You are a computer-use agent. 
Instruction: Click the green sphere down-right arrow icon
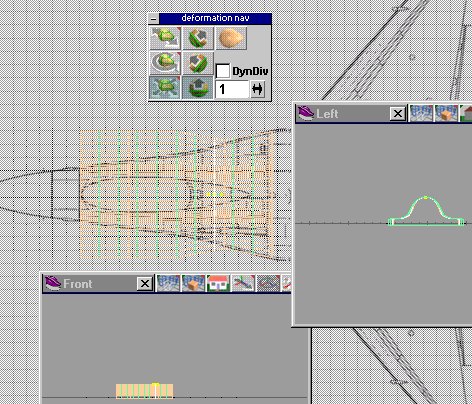198,38
